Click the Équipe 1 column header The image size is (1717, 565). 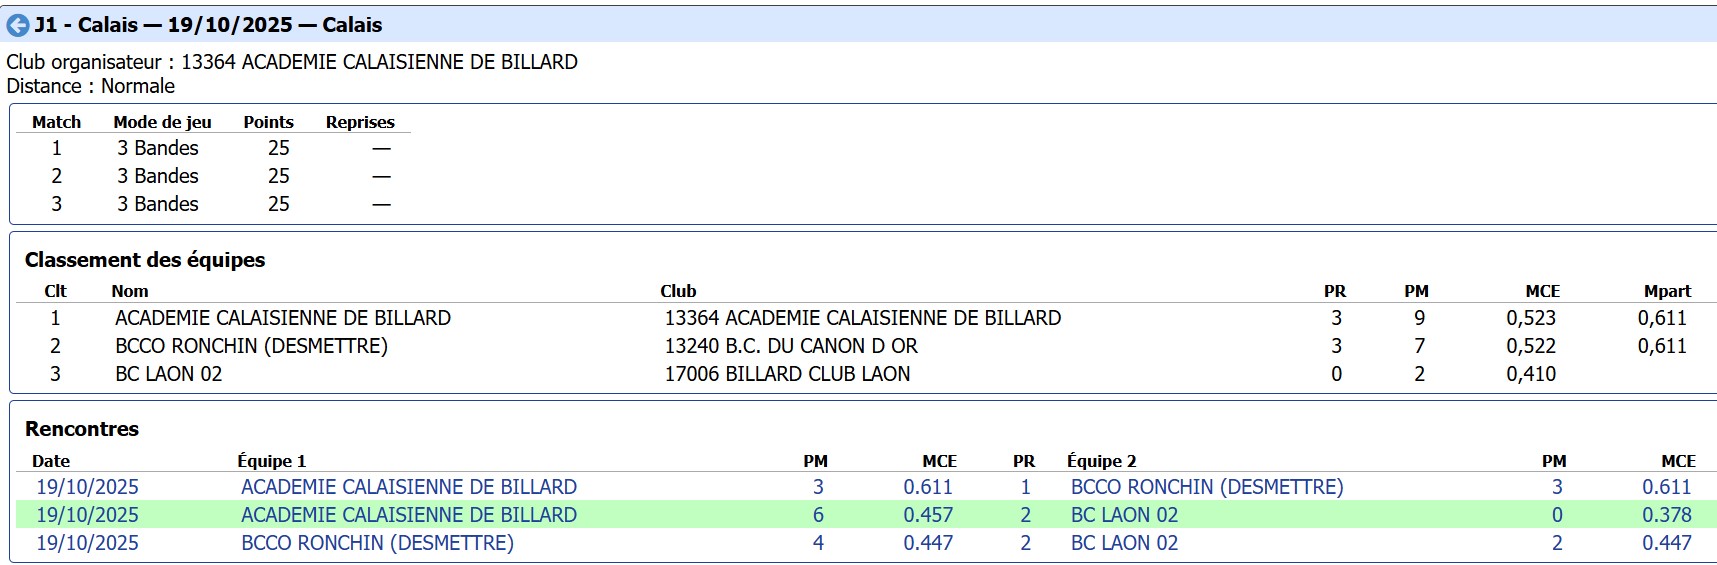(271, 461)
